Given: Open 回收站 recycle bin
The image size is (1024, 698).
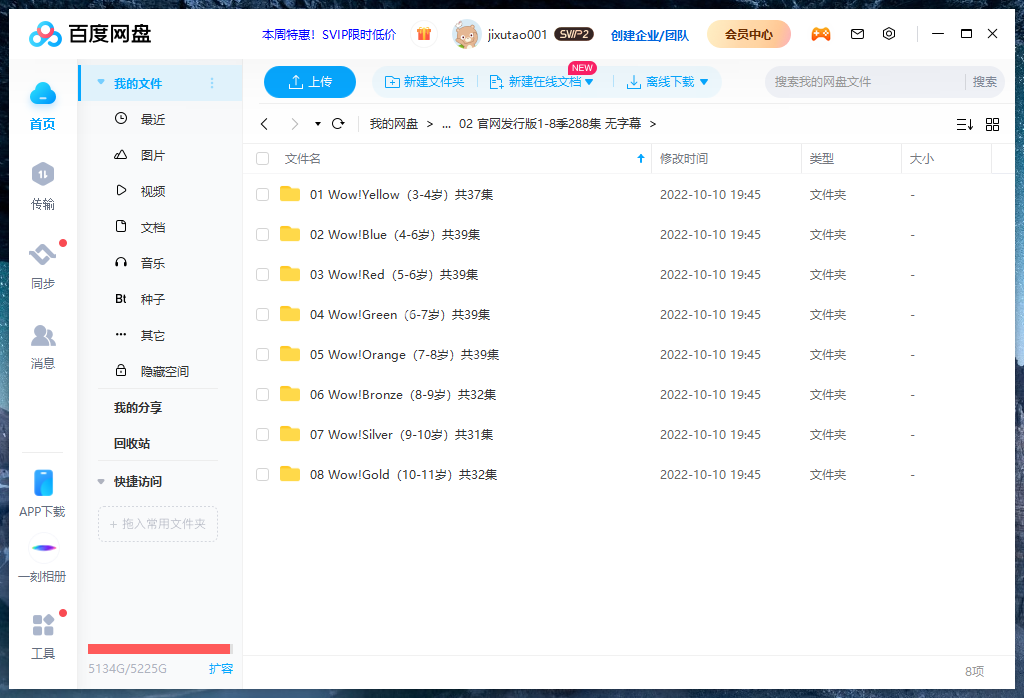Looking at the screenshot, I should coord(132,443).
